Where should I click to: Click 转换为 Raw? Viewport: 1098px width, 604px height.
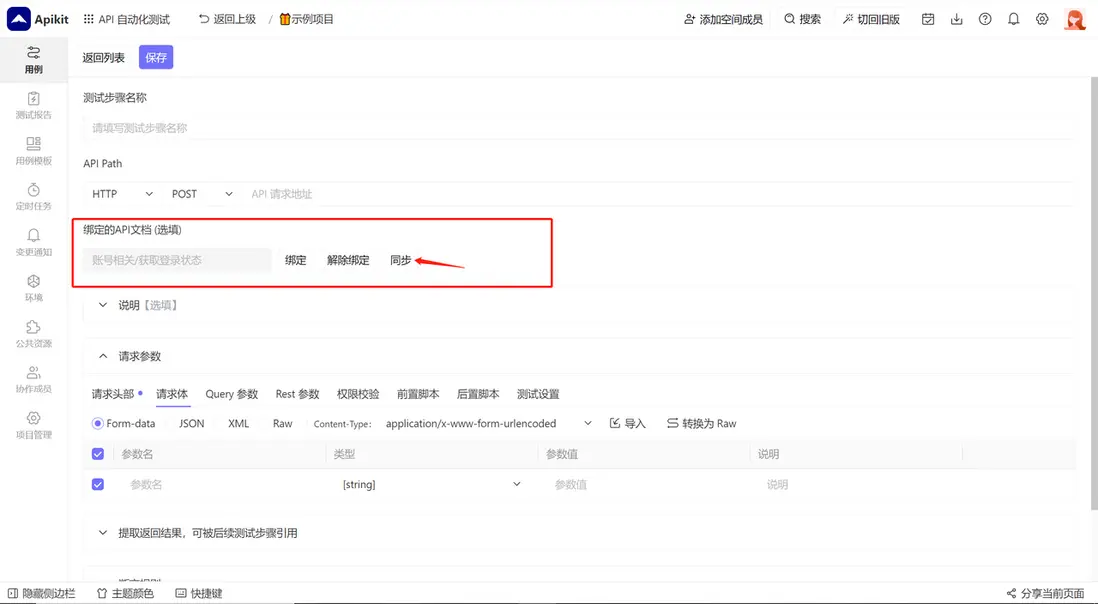702,423
